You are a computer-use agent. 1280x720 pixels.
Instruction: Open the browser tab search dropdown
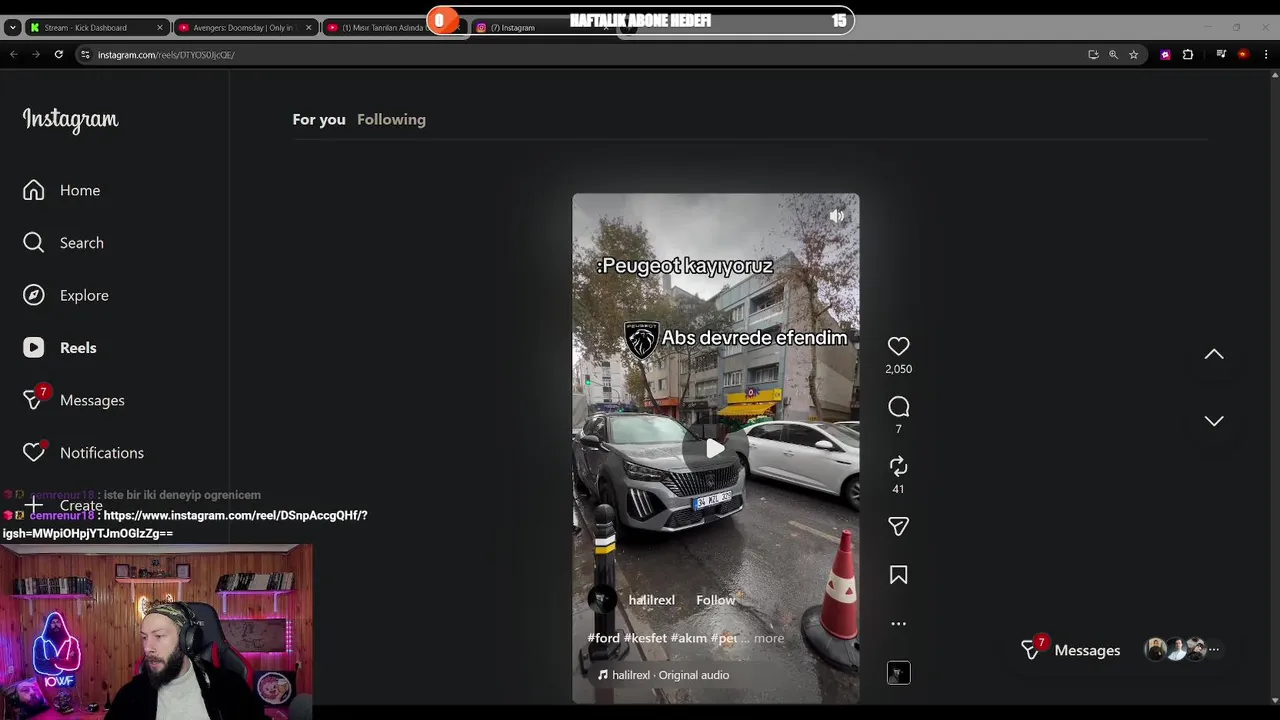pyautogui.click(x=11, y=28)
